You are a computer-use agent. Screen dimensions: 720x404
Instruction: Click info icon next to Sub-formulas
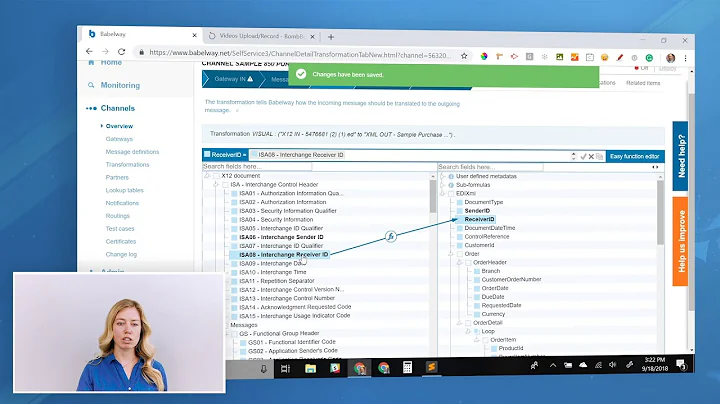click(451, 185)
